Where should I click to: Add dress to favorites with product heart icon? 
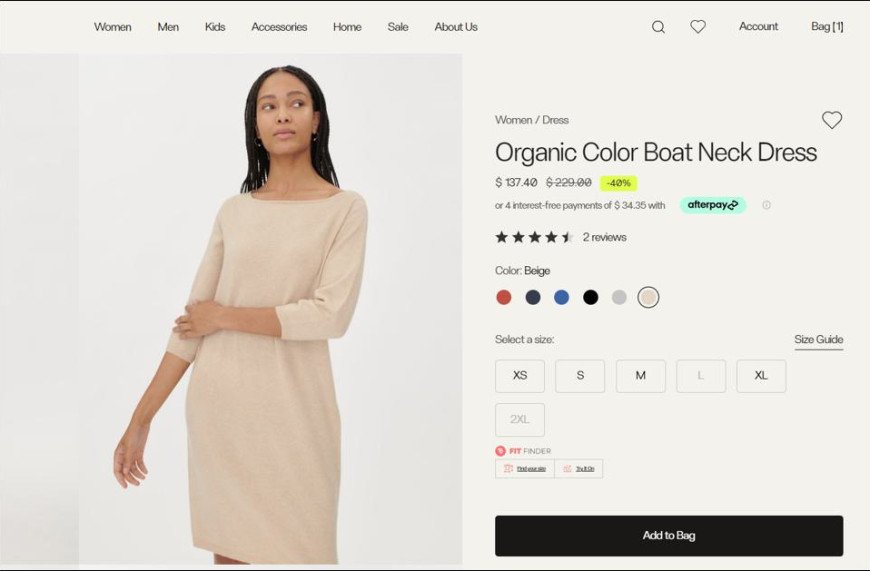coord(832,120)
